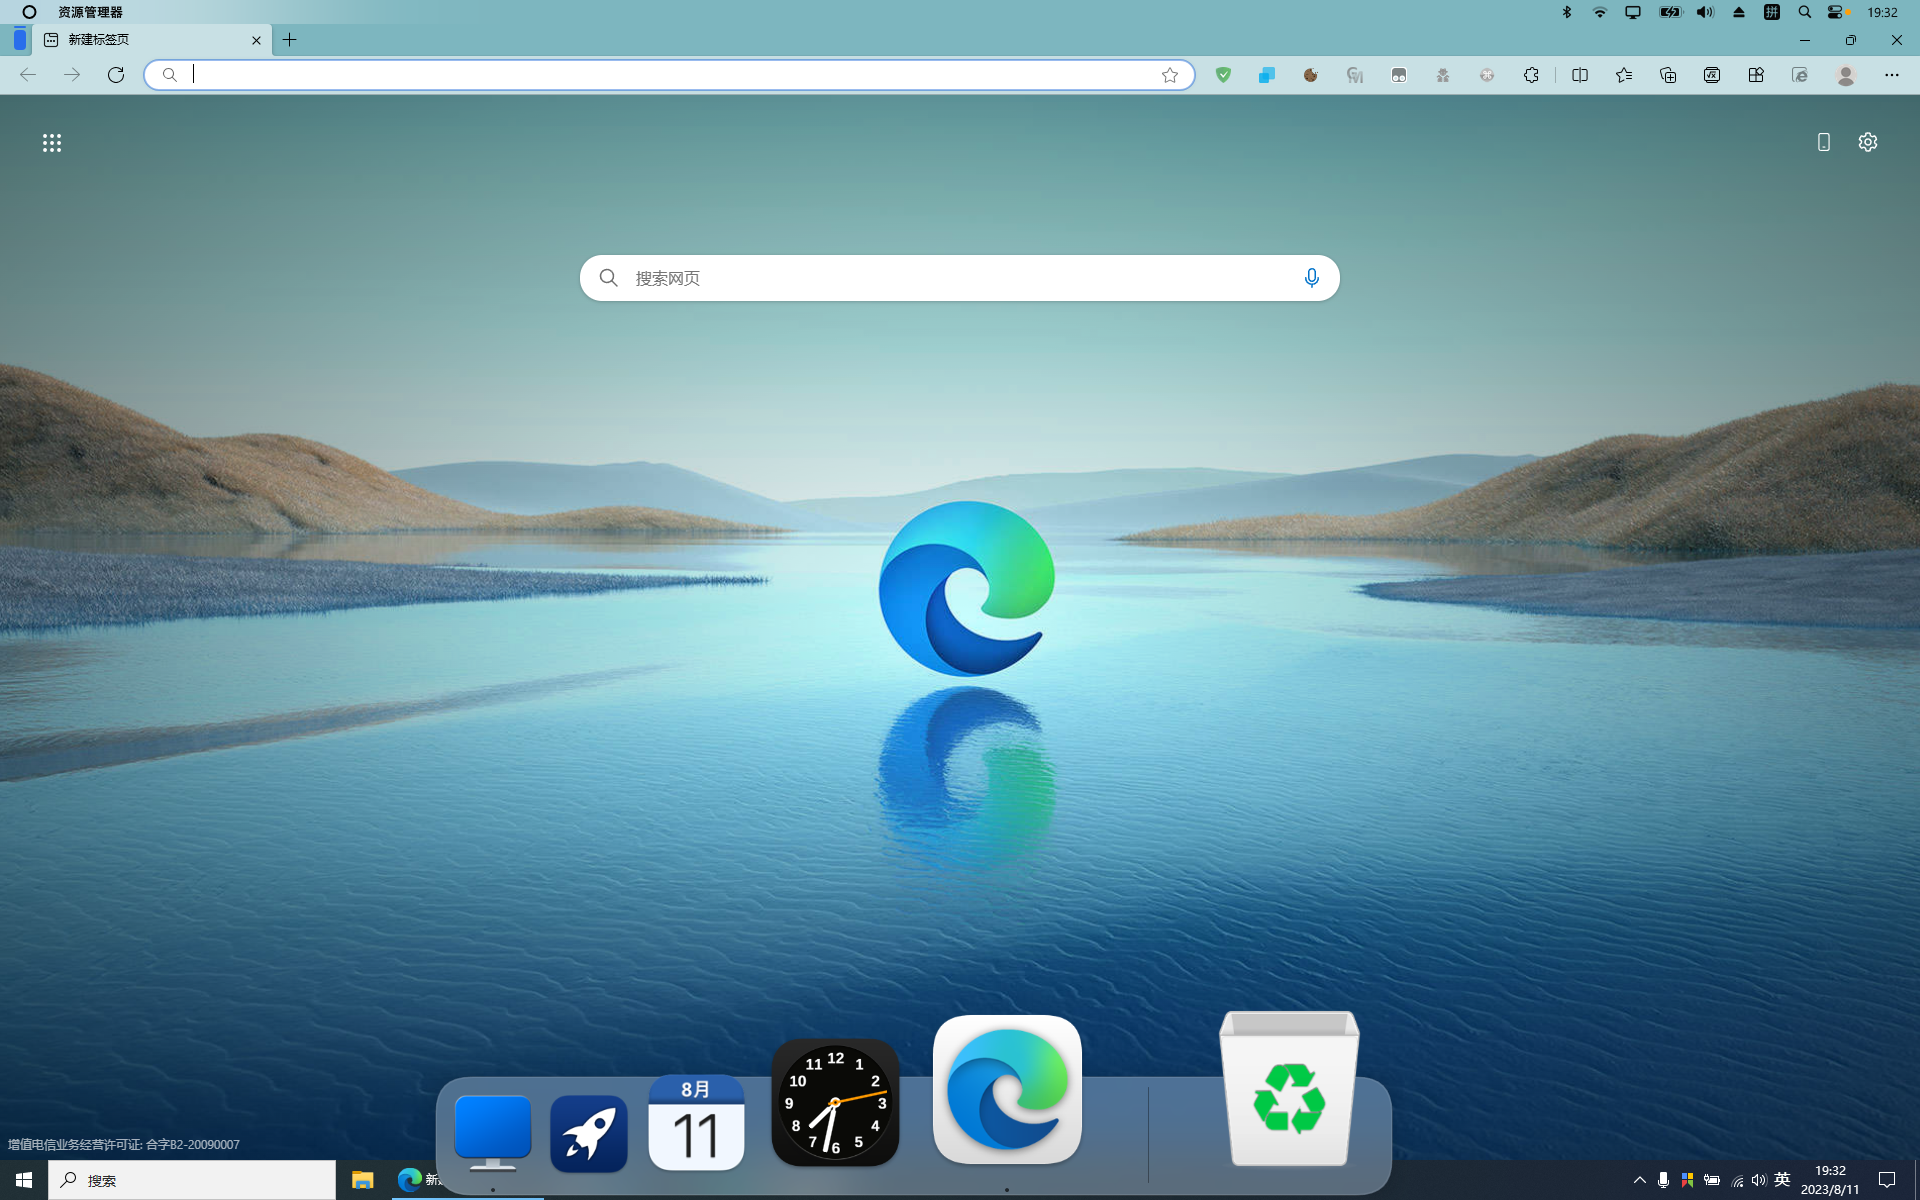
Task: Open the Clock dock icon
Action: click(x=835, y=1102)
